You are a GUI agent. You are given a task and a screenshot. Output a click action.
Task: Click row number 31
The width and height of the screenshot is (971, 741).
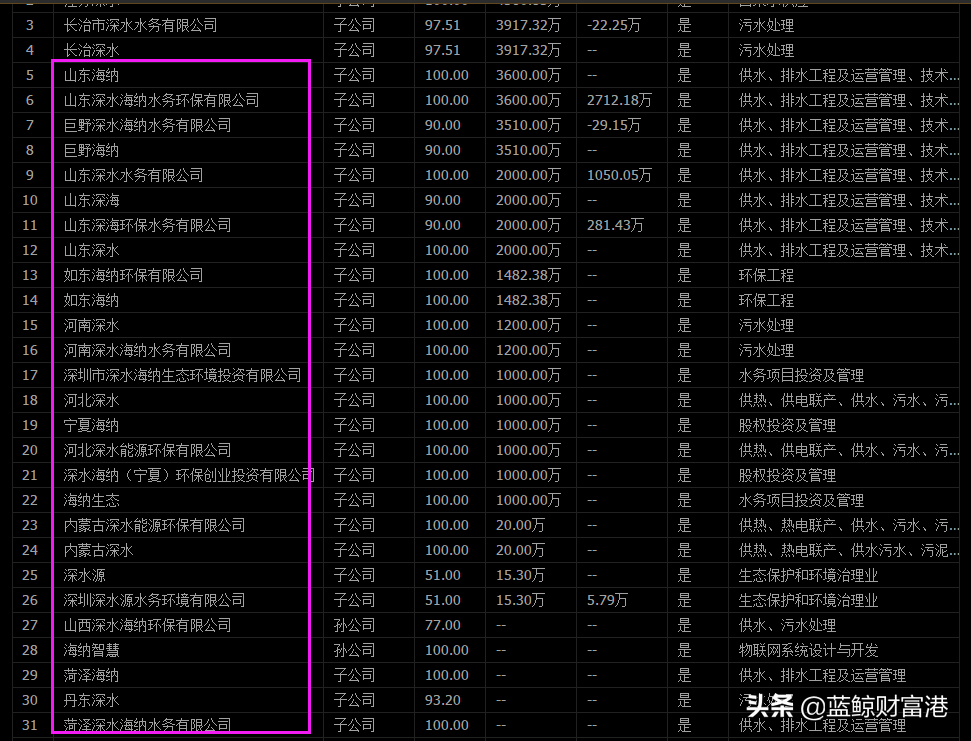point(30,725)
